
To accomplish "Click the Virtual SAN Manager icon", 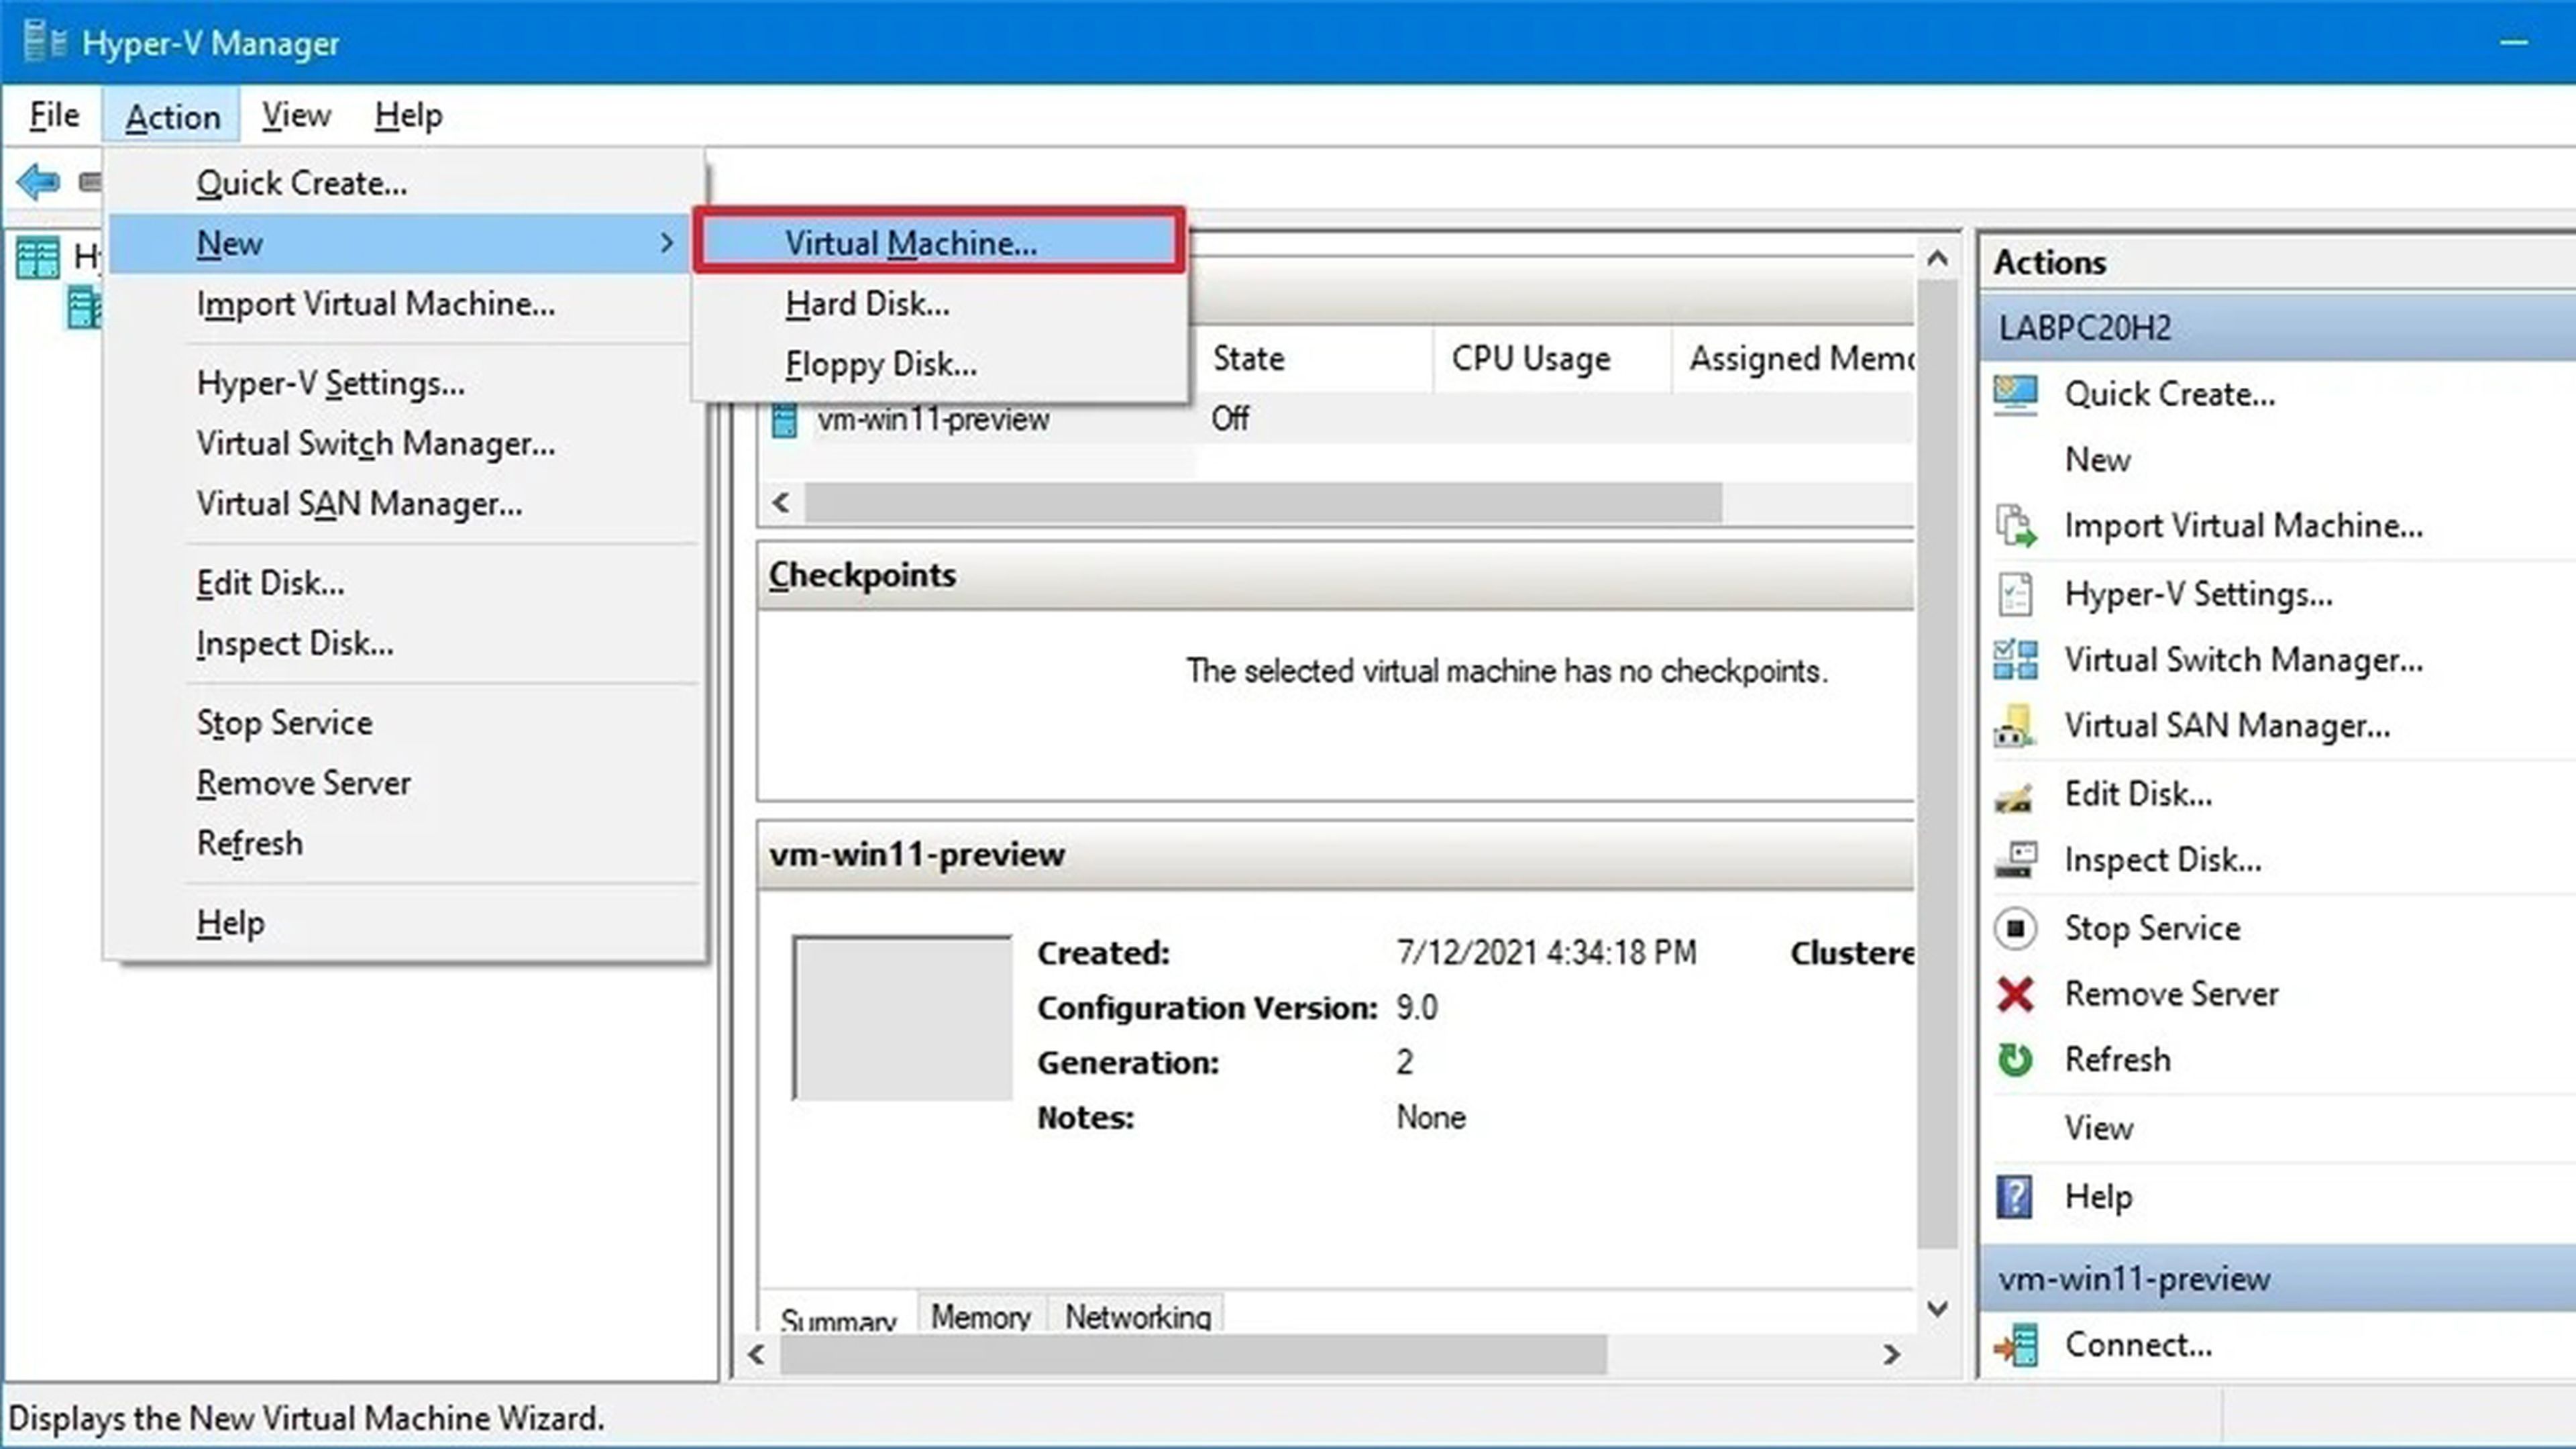I will 2015,725.
